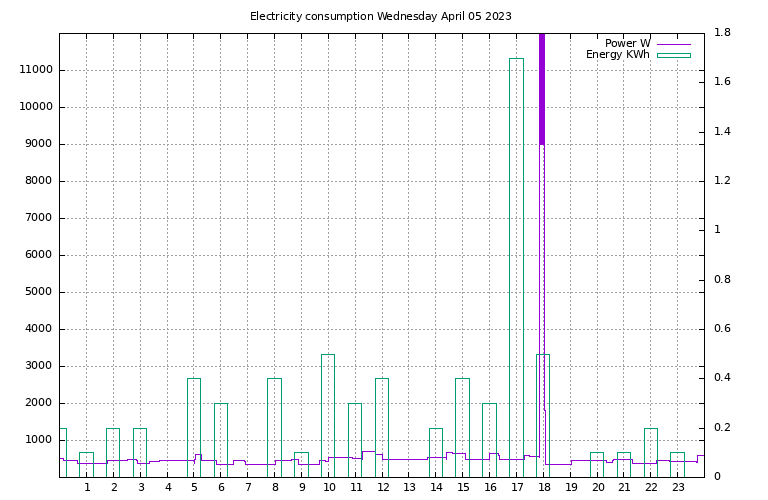The image size is (768, 500).
Task: Click the left axis label '8000'
Action: 38,181
